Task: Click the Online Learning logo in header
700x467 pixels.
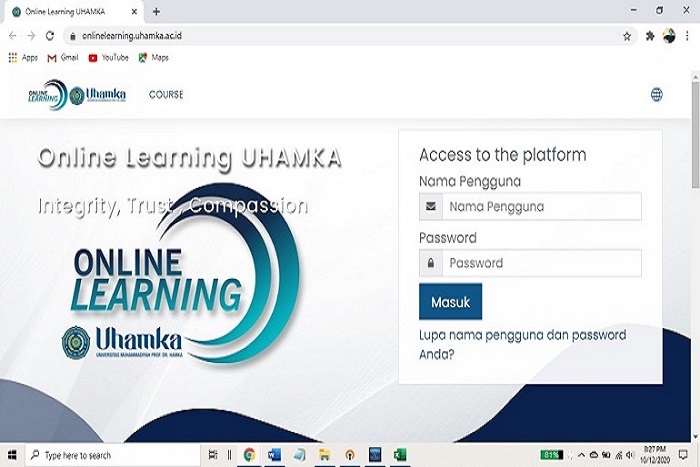Action: [x=47, y=95]
